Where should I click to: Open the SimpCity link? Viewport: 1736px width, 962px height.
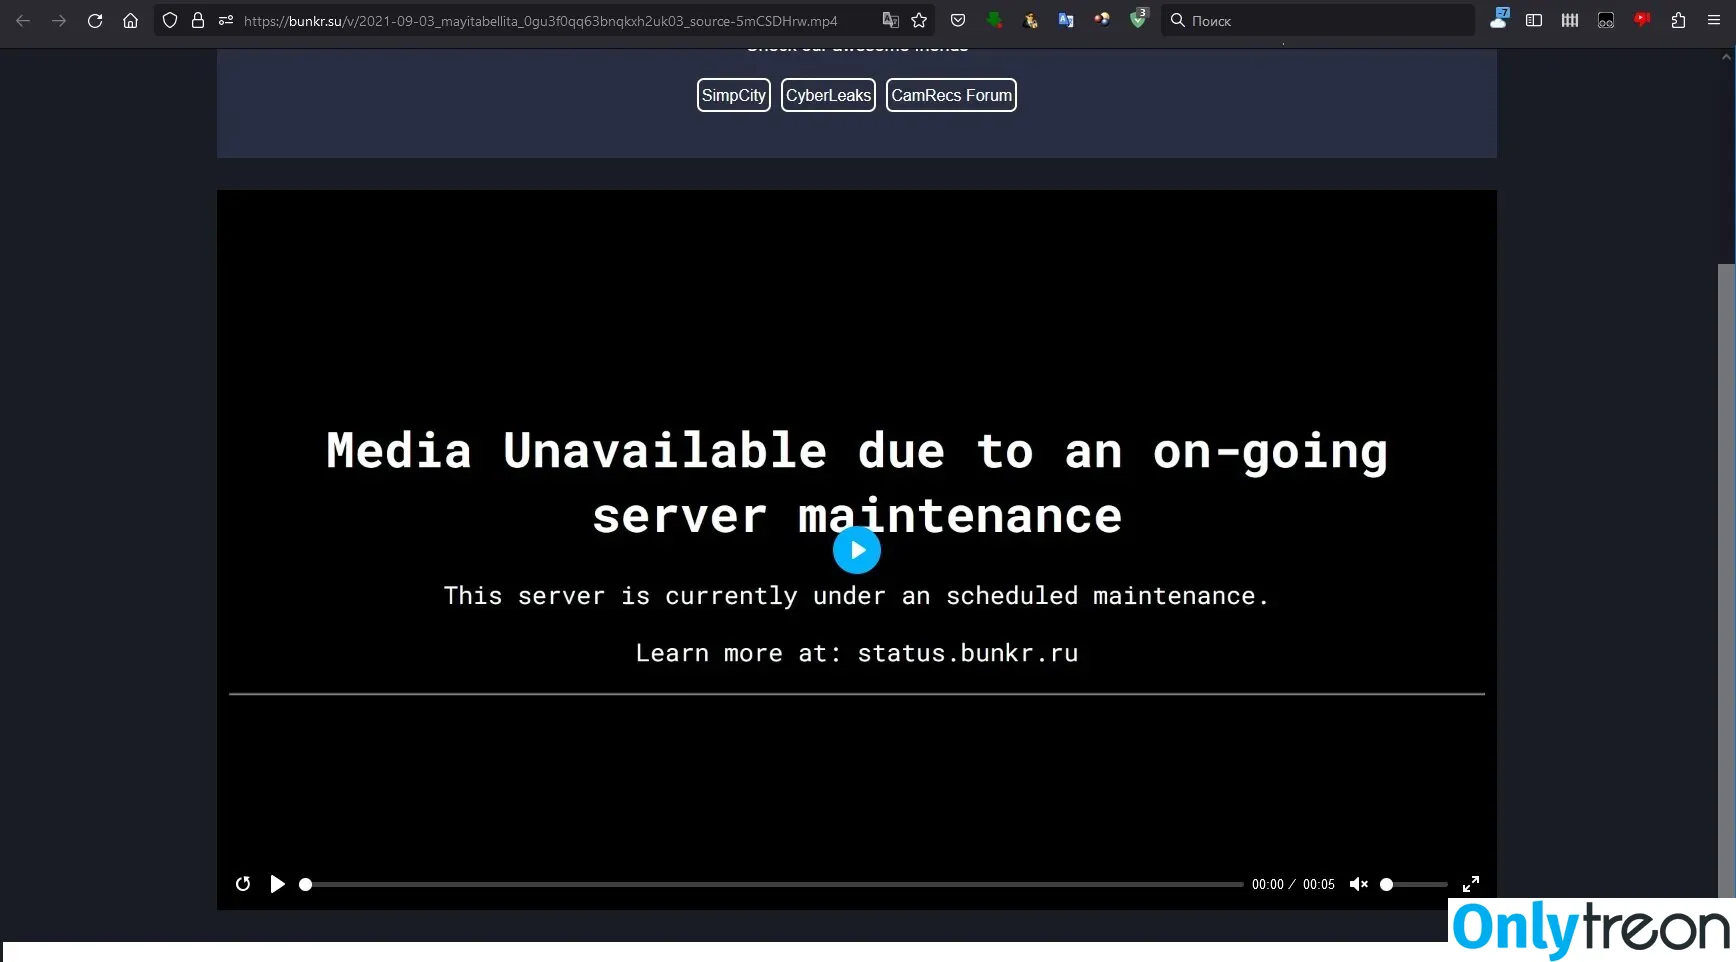734,95
